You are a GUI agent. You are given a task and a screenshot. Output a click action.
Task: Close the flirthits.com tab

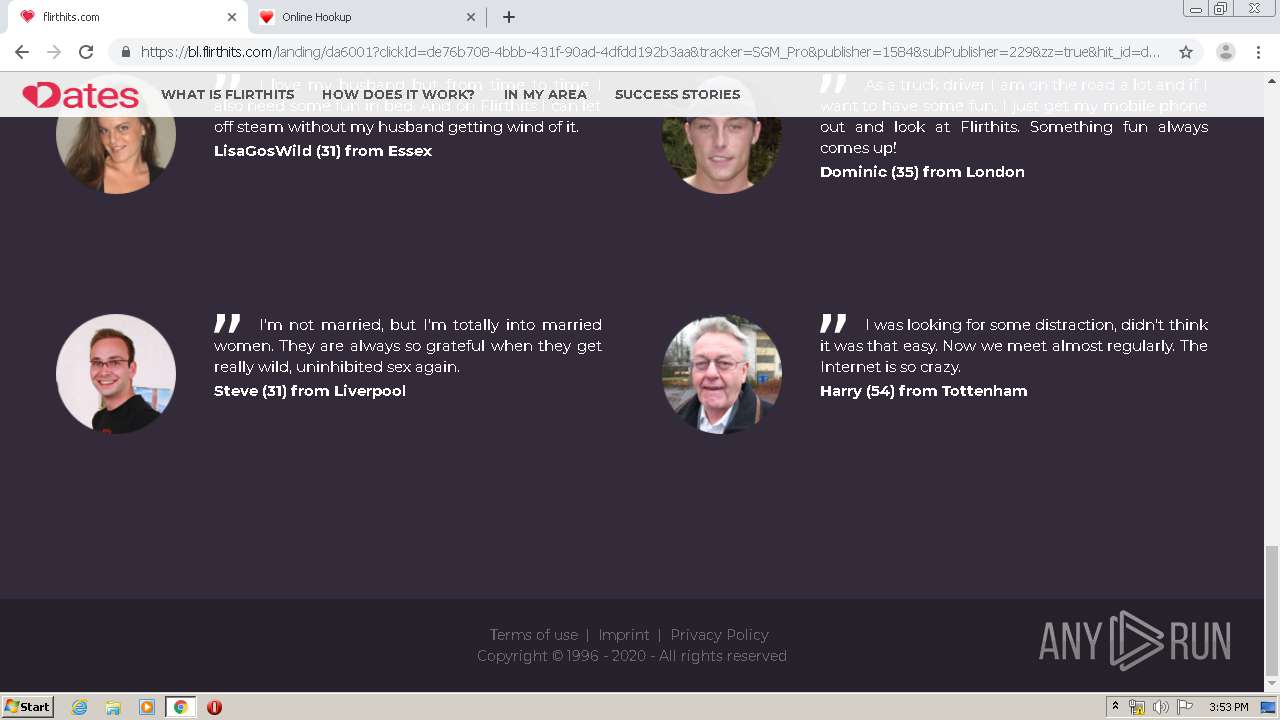pyautogui.click(x=232, y=17)
